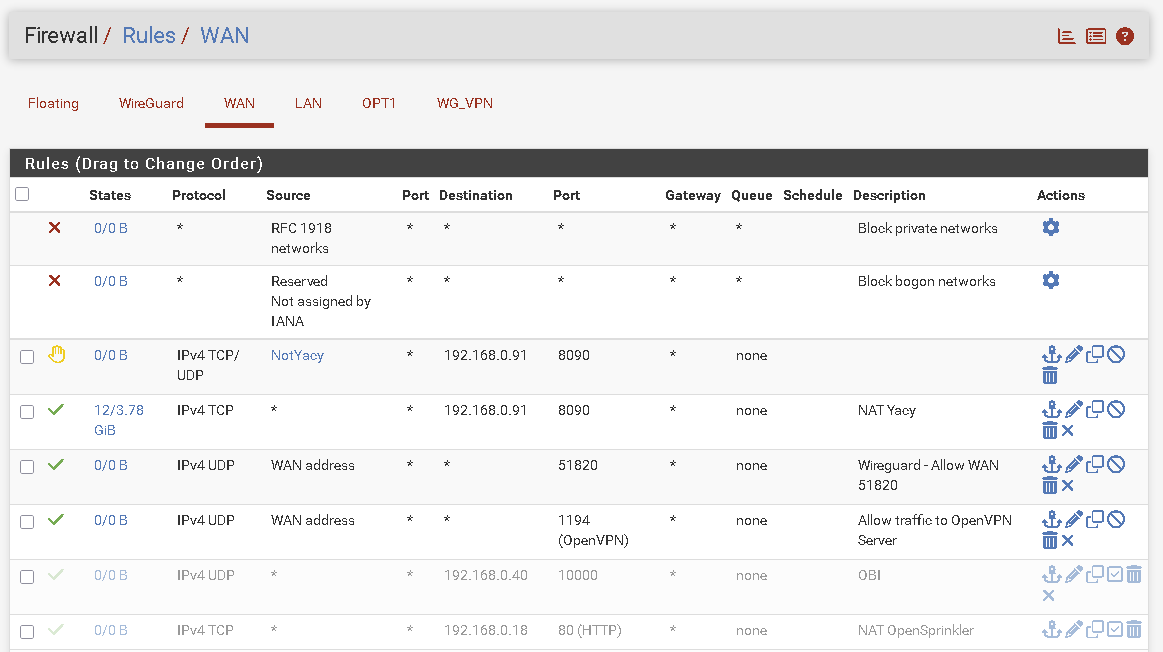Tick checkbox for OpenVPN Server rule

[27, 522]
